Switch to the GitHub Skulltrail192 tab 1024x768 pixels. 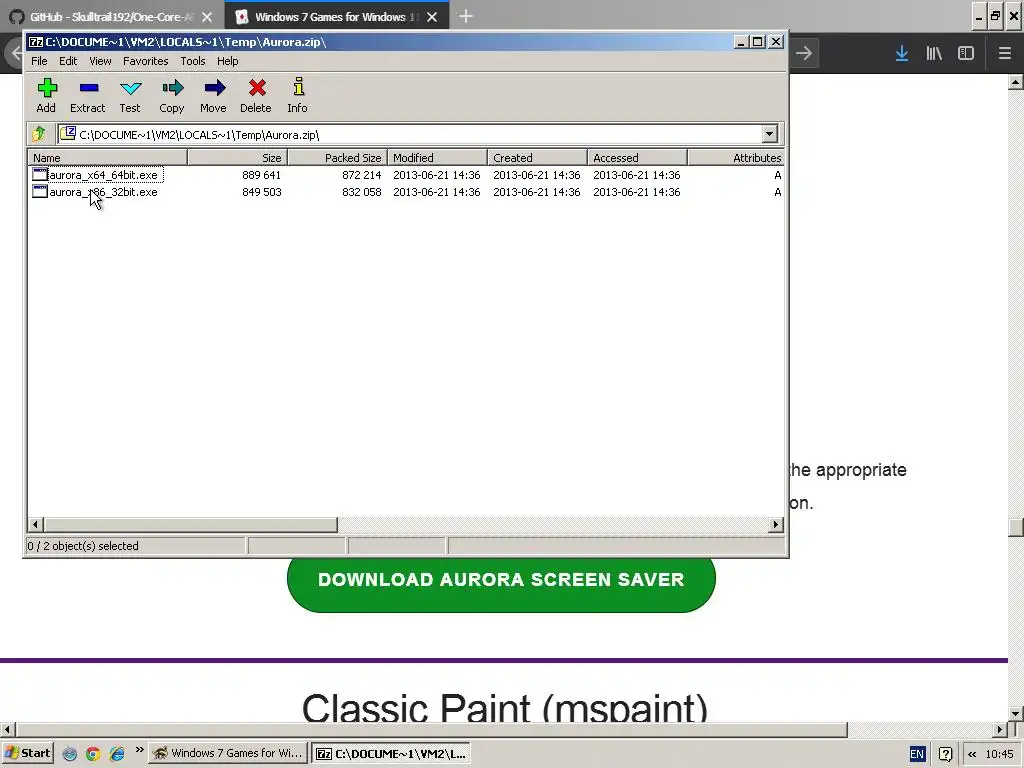112,17
